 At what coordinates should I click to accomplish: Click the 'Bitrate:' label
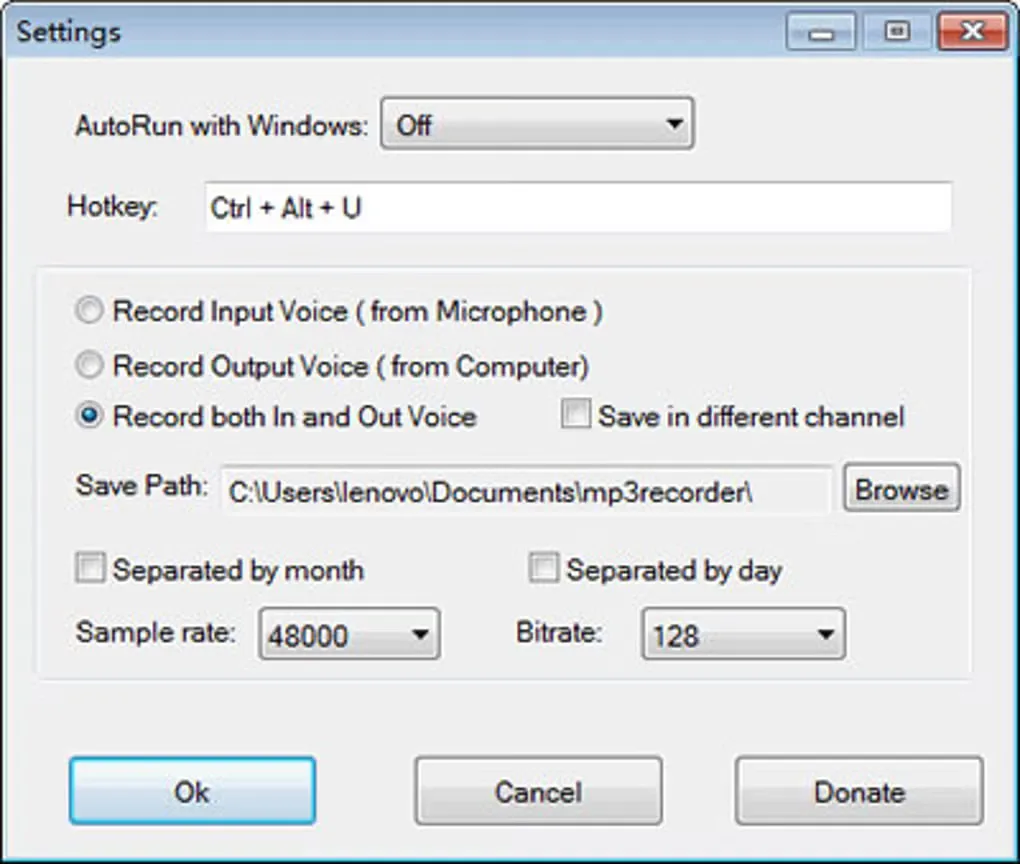point(559,632)
